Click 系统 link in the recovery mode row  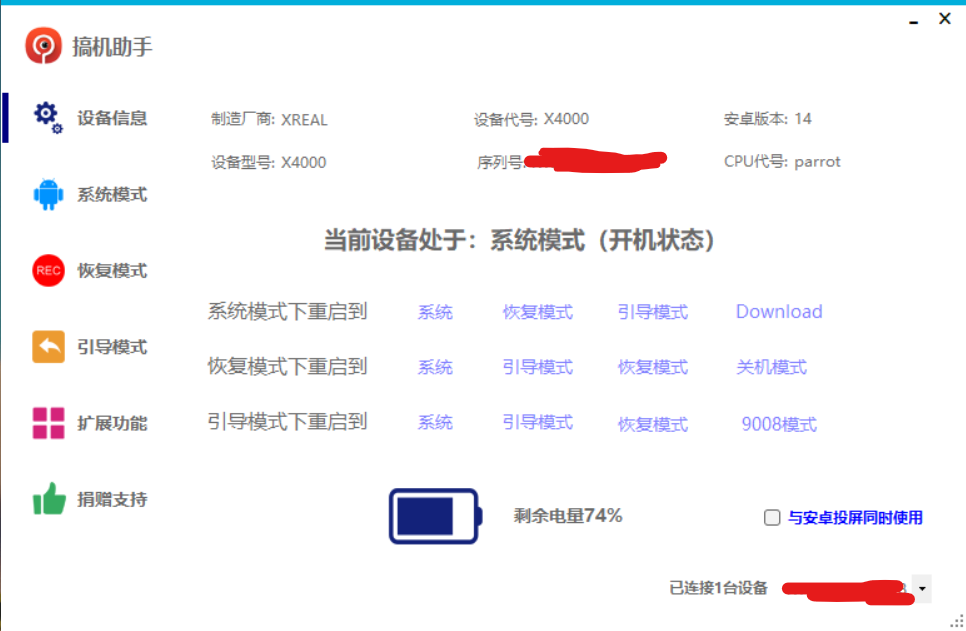pos(435,367)
